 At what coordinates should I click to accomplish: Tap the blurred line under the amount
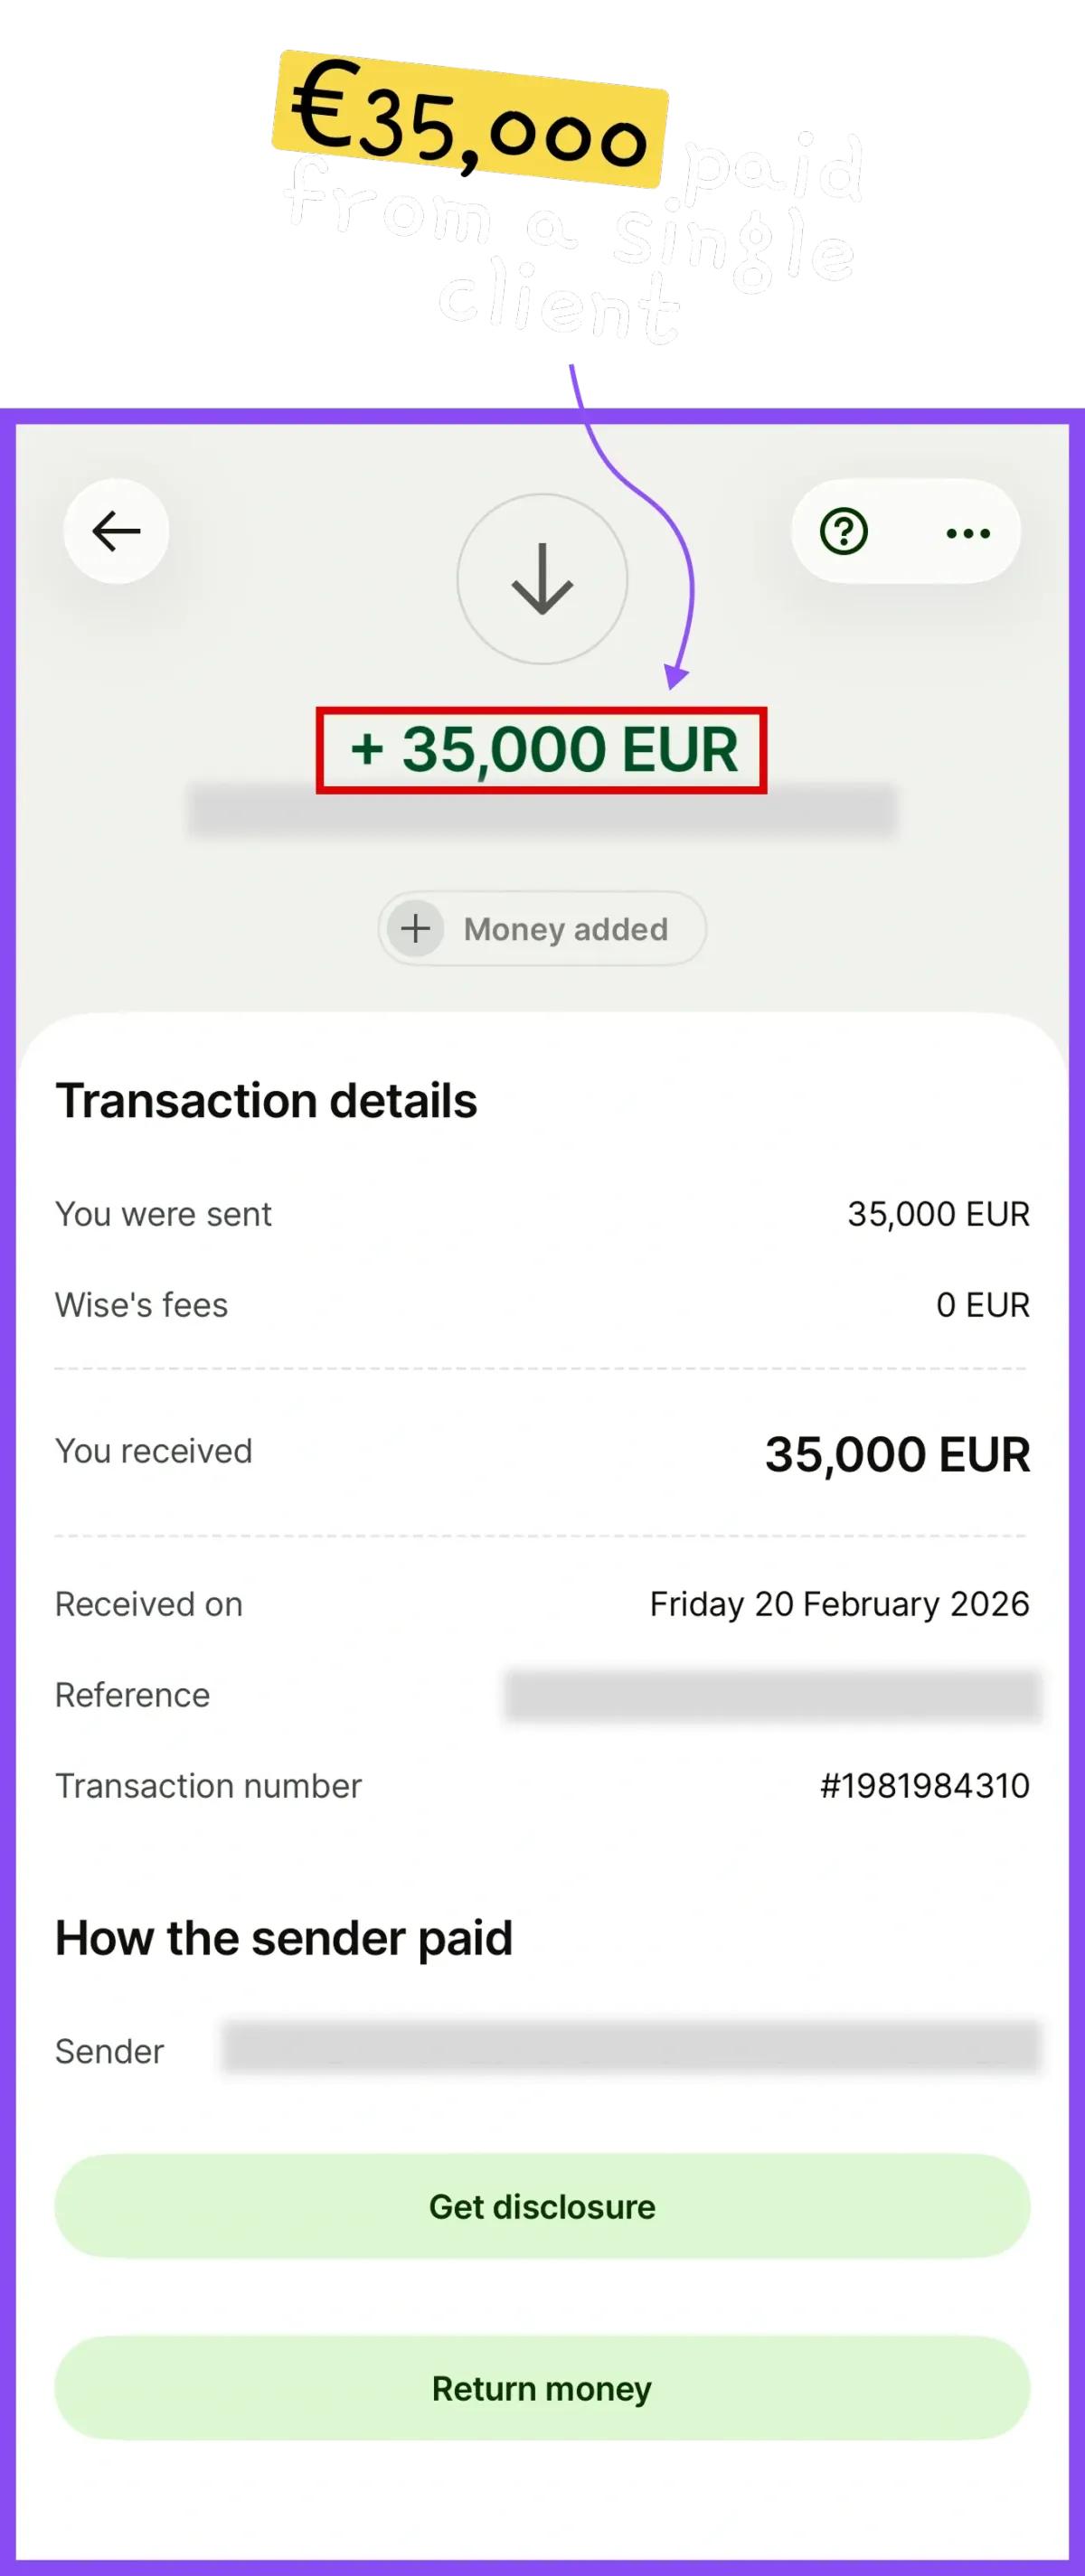click(542, 810)
